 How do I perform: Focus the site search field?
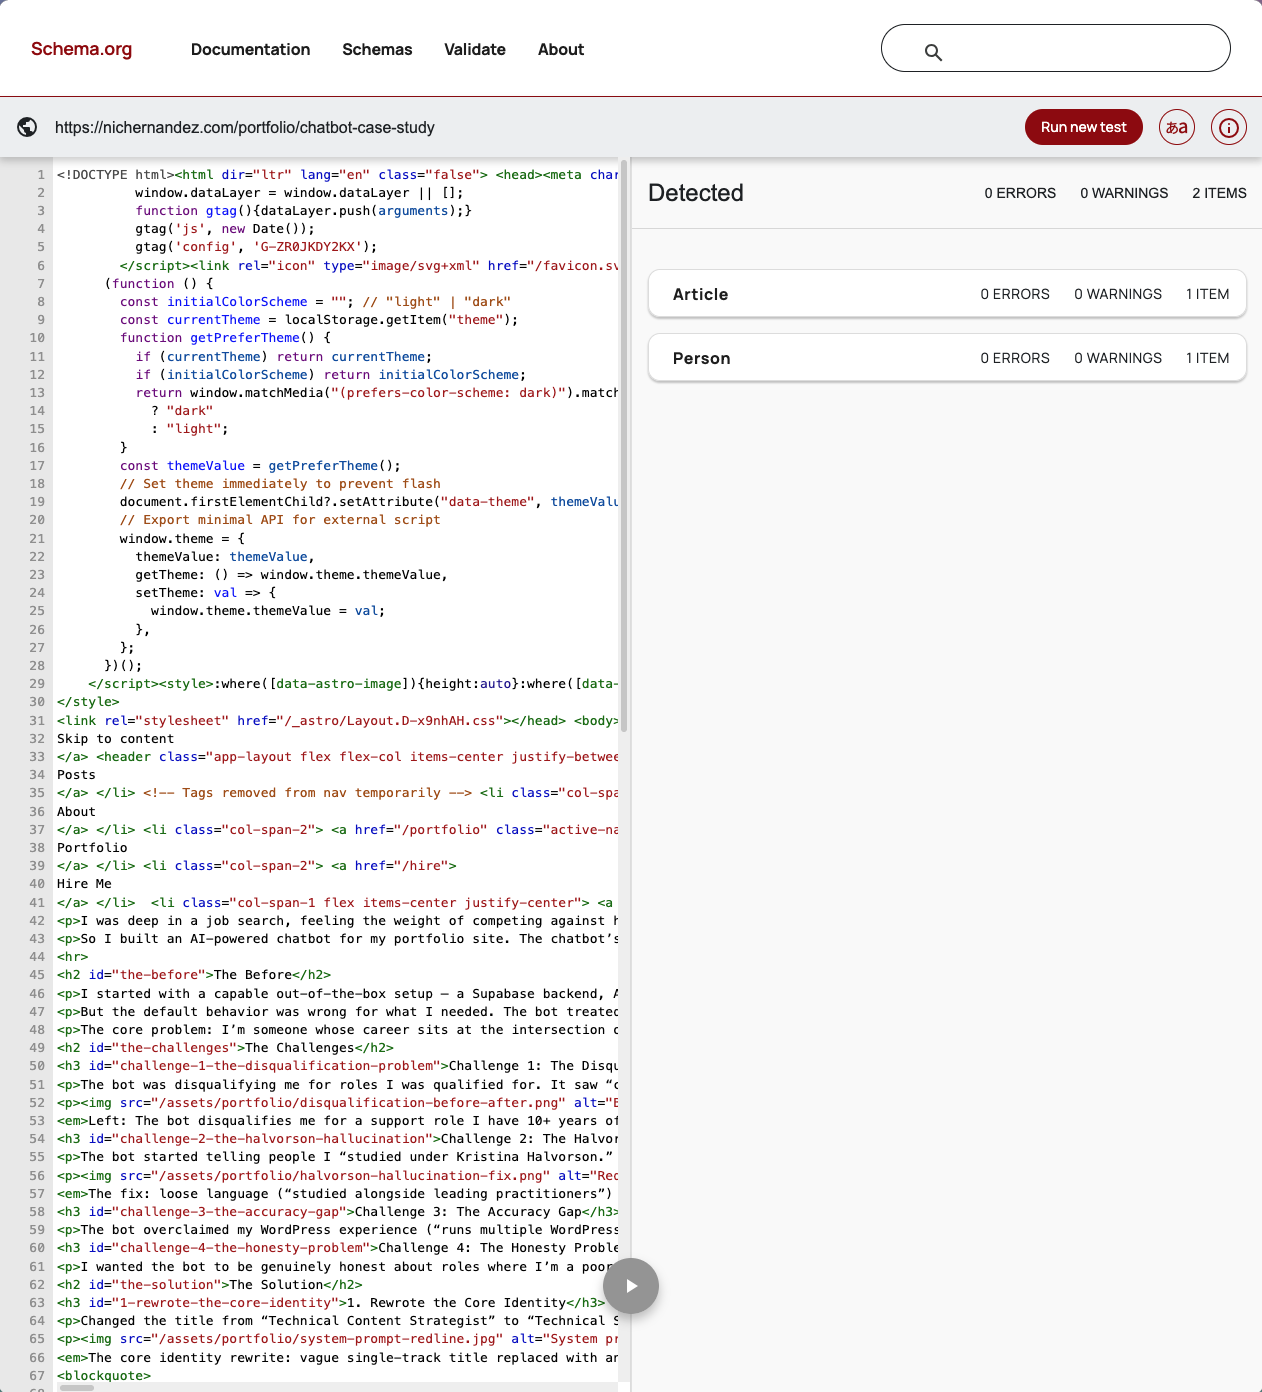point(1055,48)
